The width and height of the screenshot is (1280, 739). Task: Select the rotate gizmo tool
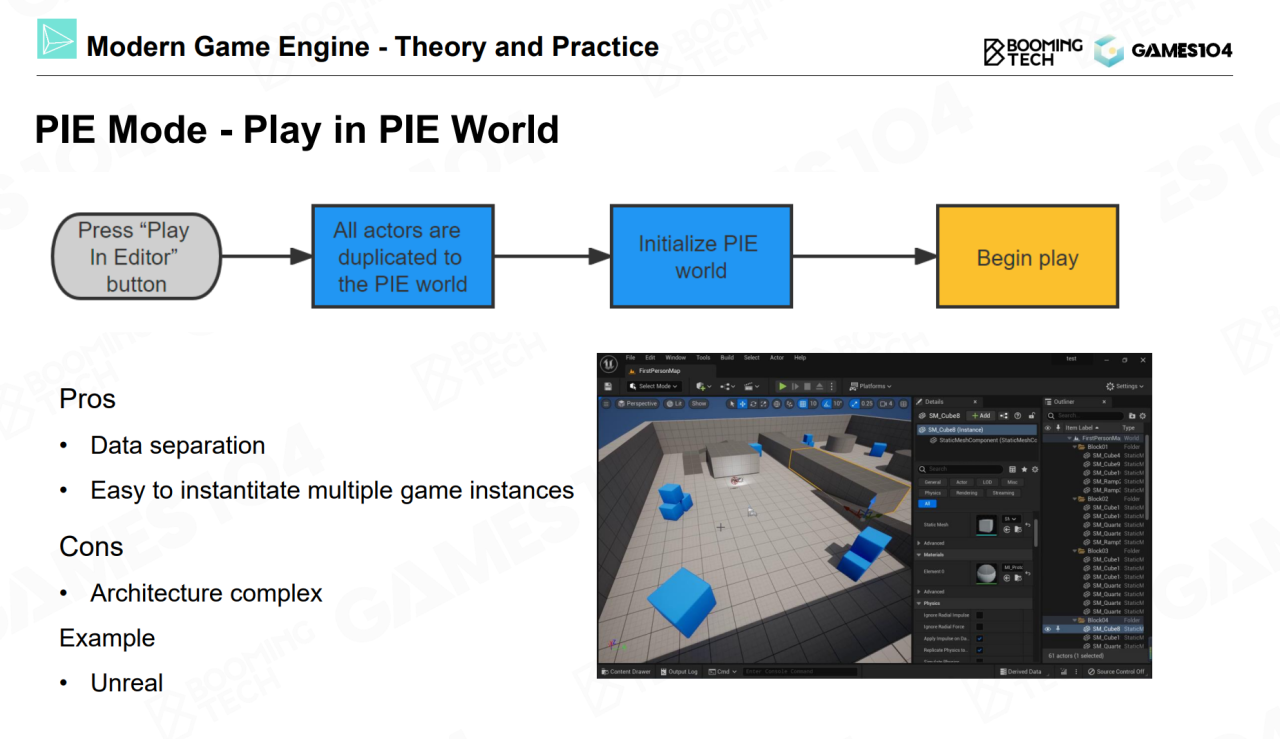point(754,404)
